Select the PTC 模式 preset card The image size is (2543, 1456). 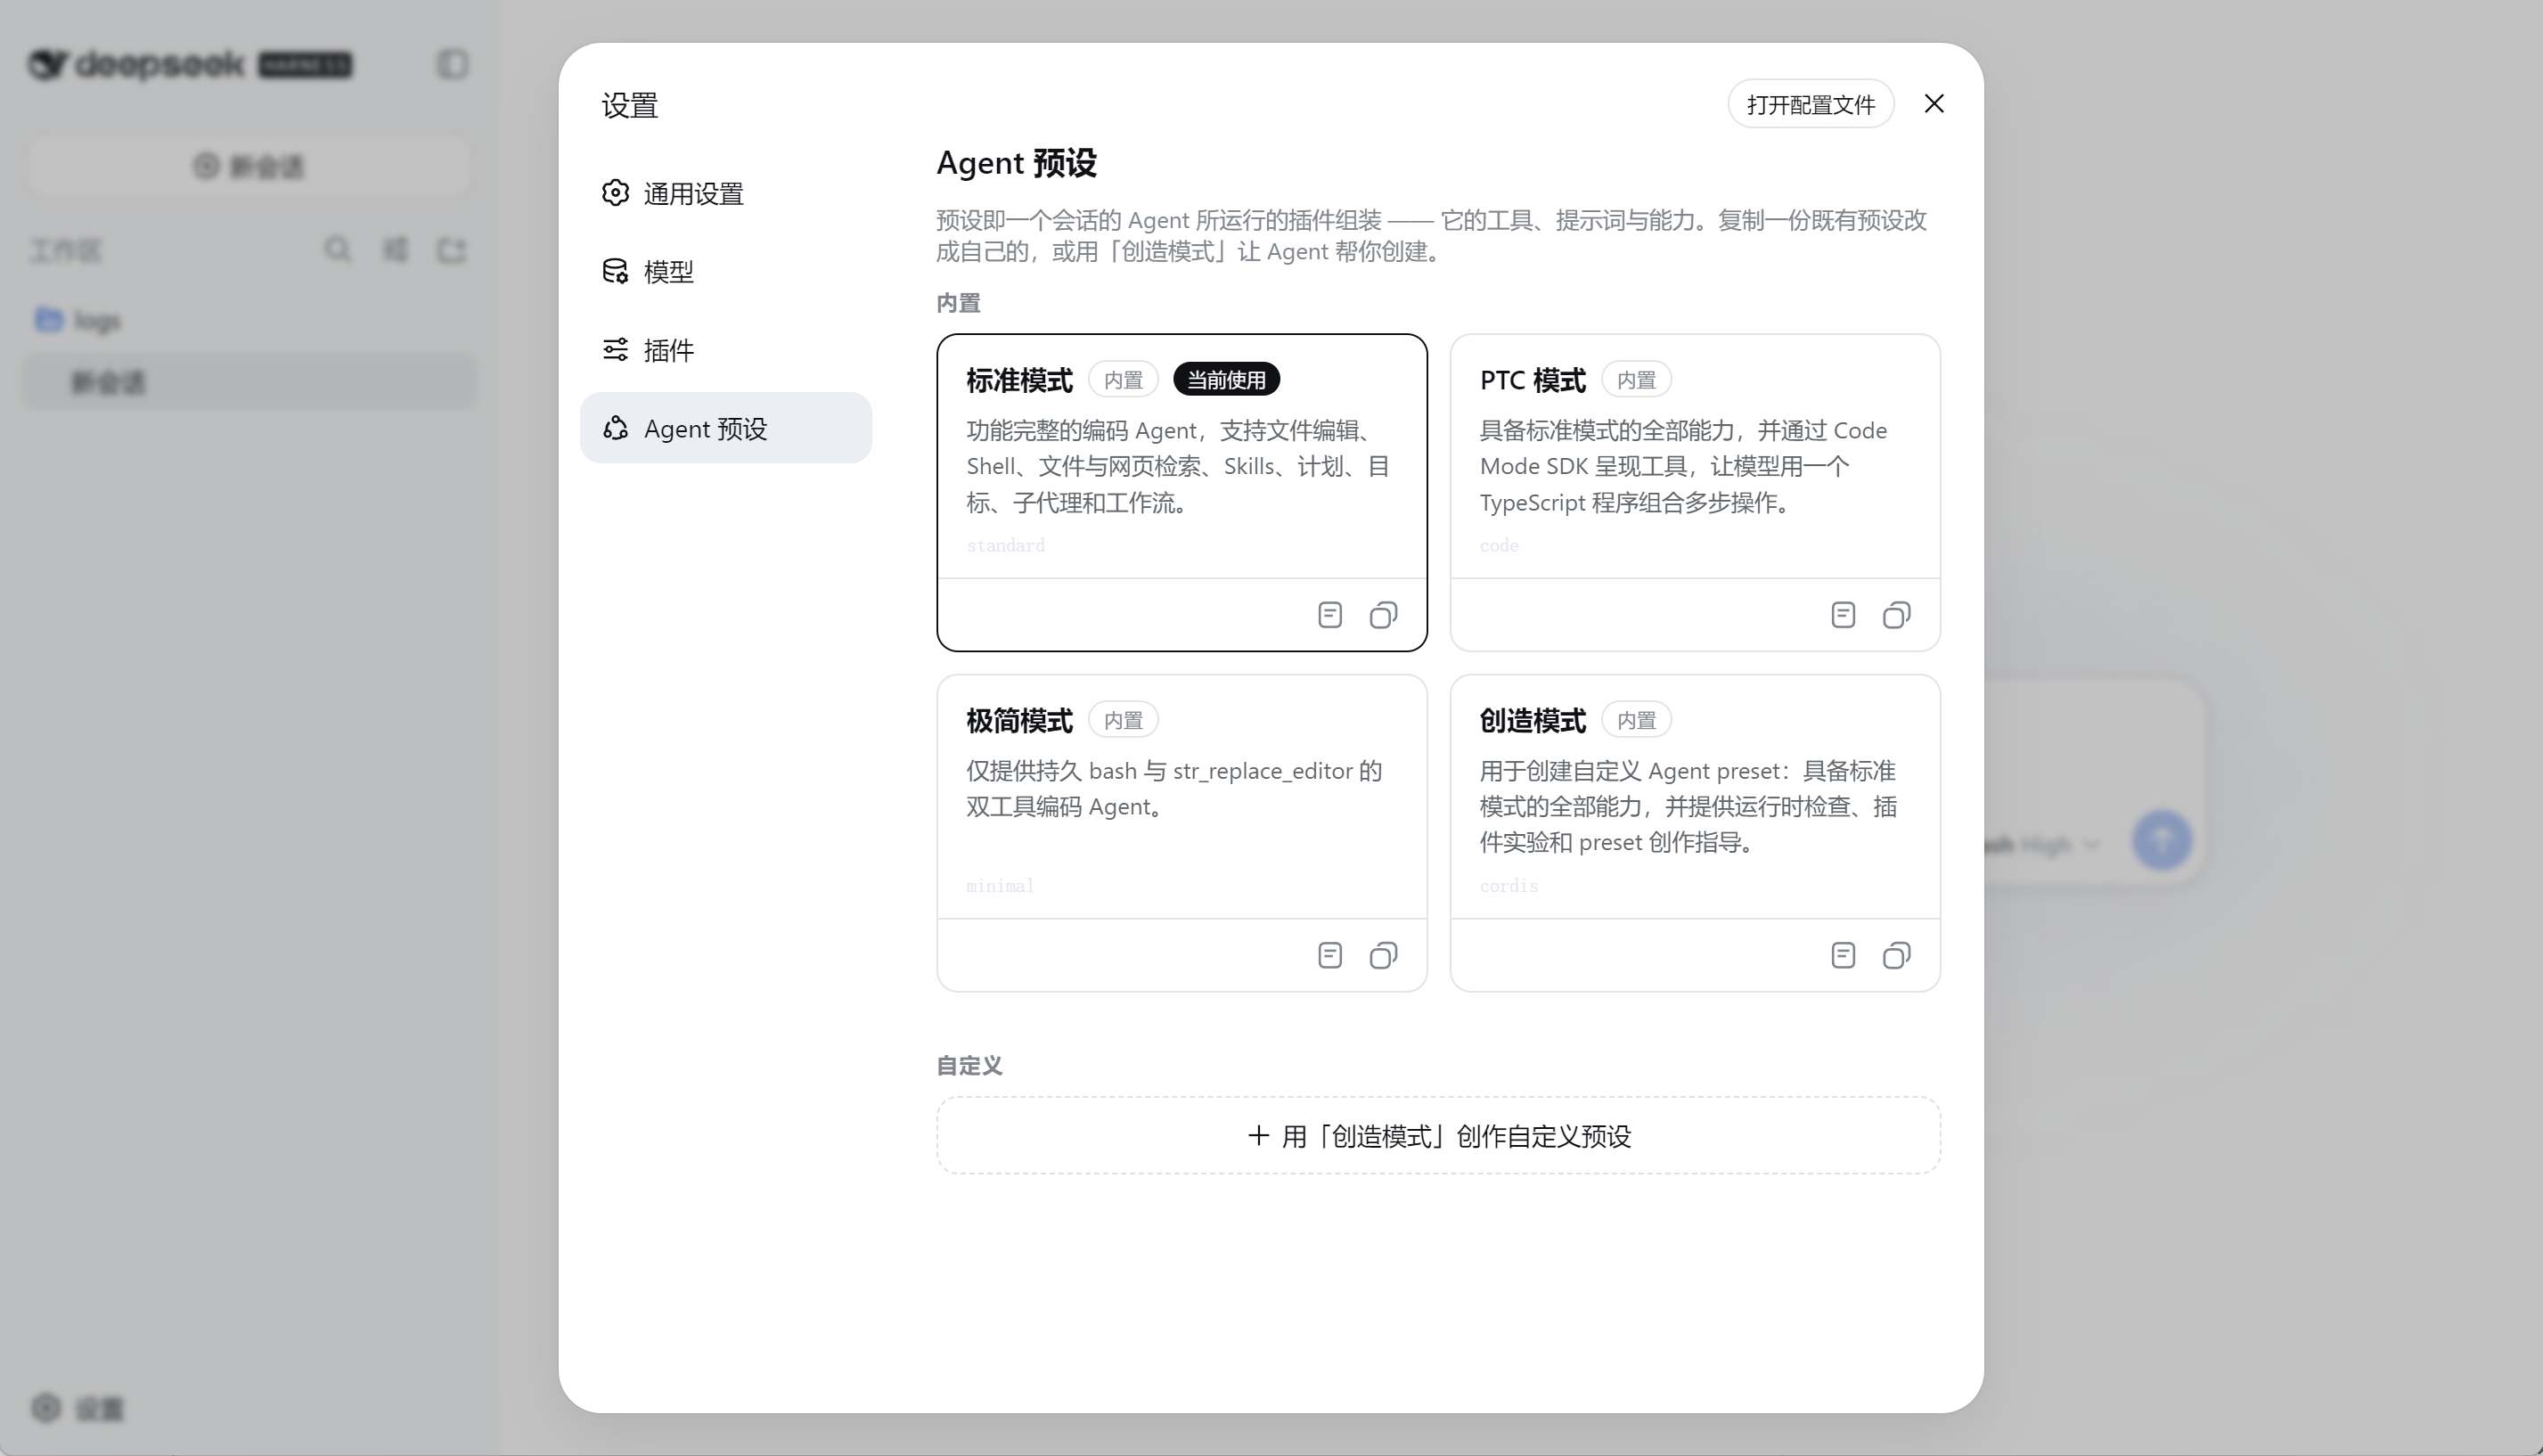(1695, 492)
